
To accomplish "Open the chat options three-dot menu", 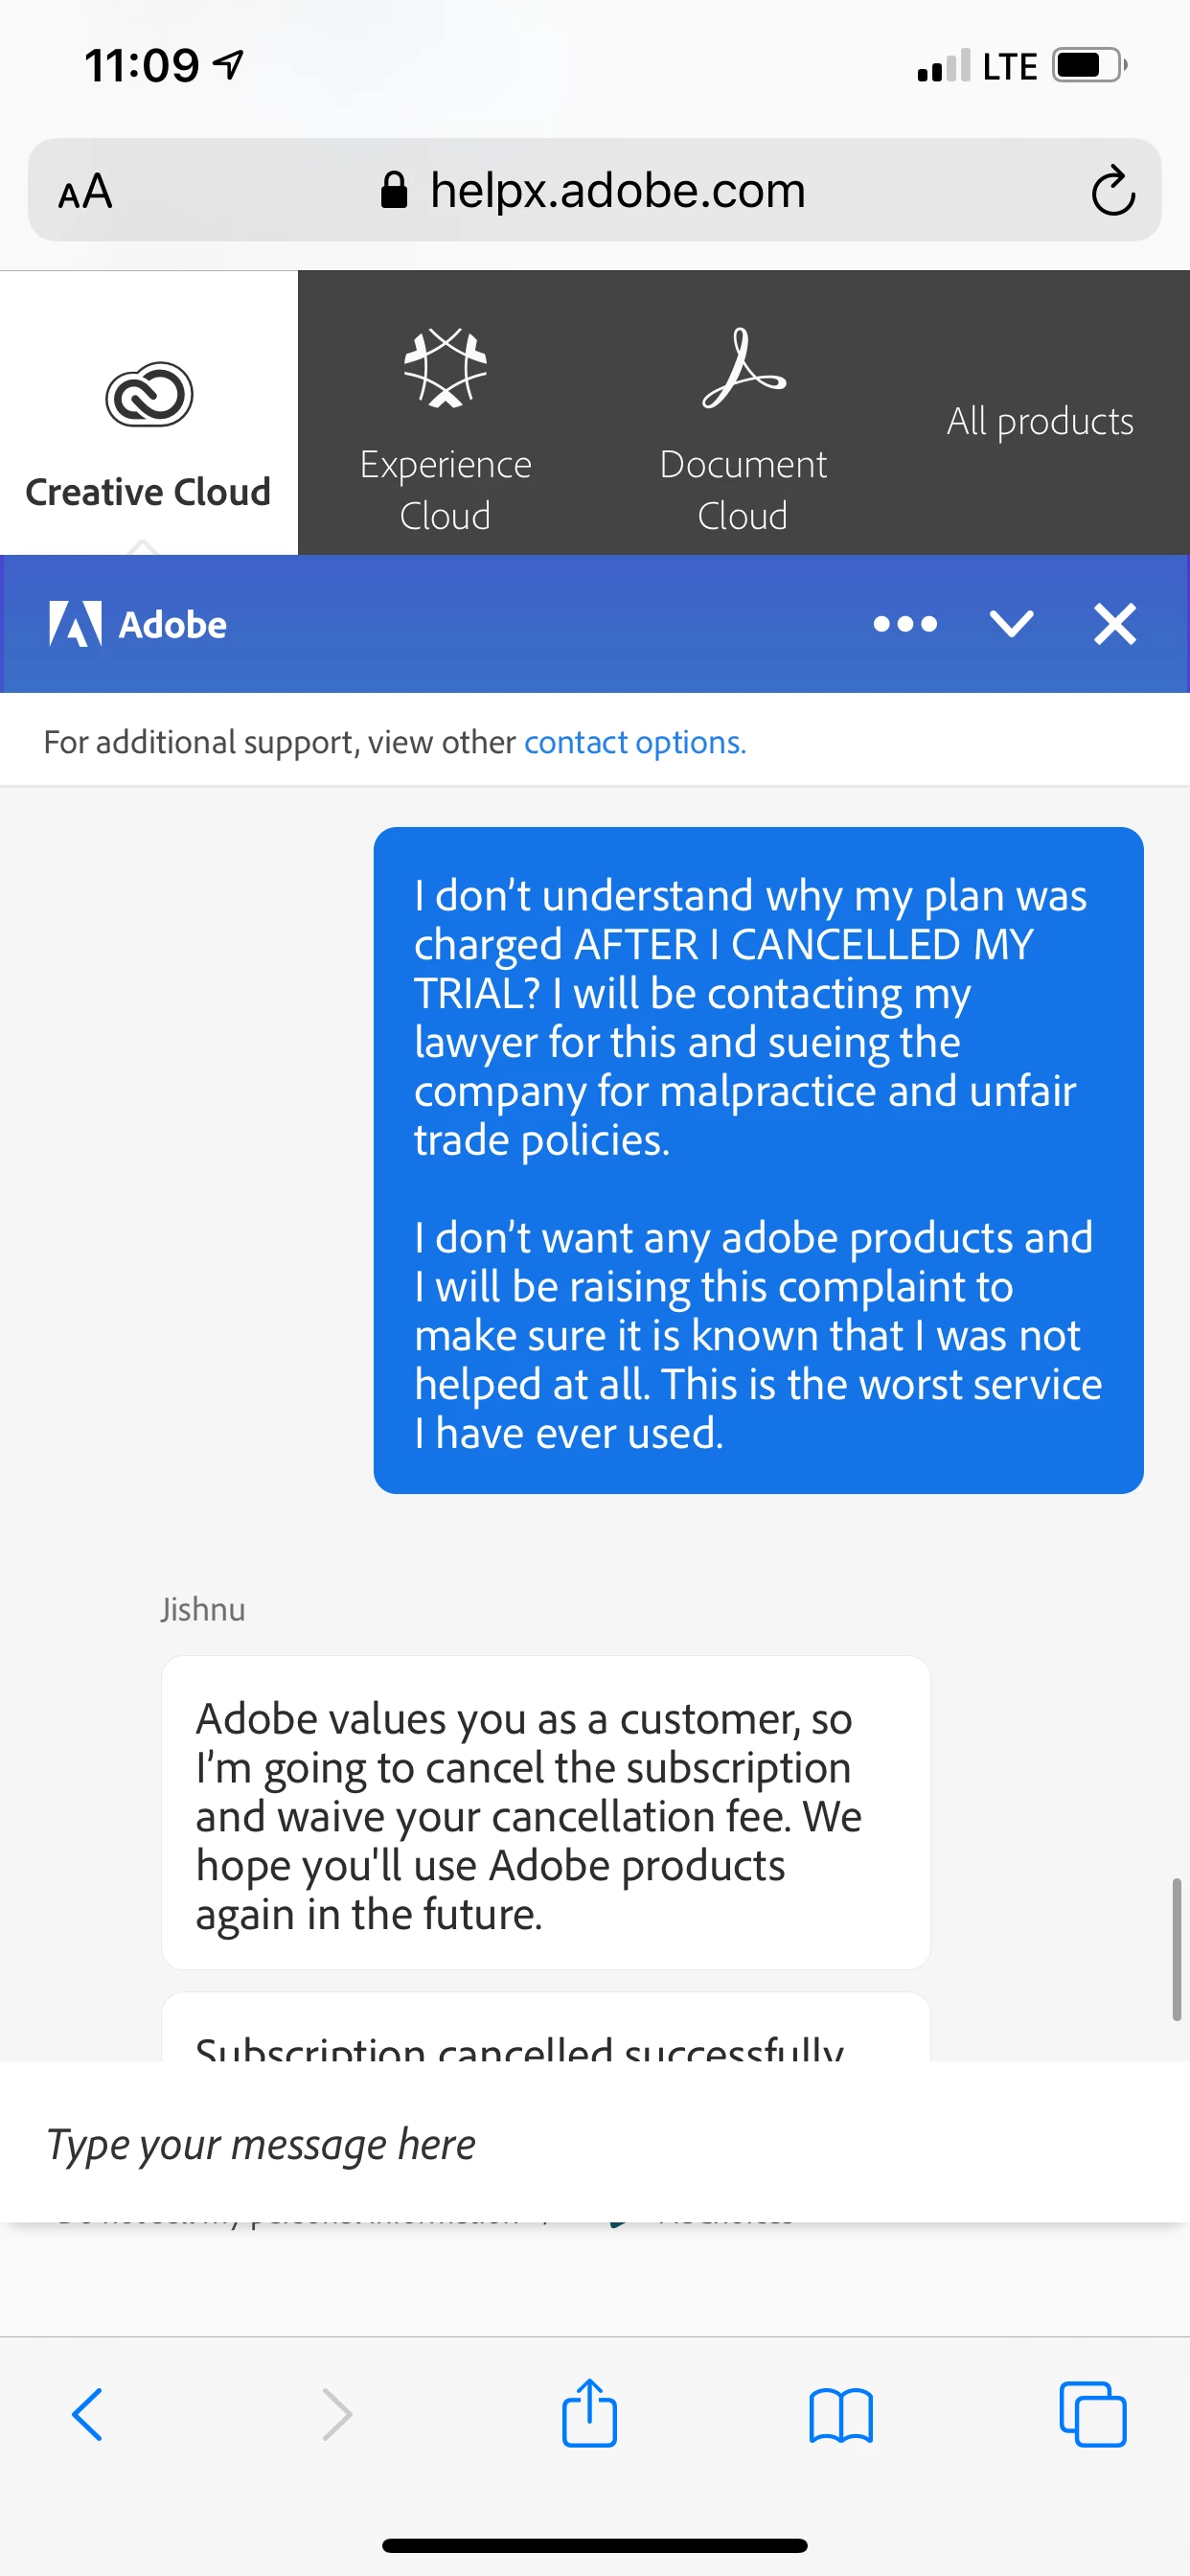I will pos(905,624).
